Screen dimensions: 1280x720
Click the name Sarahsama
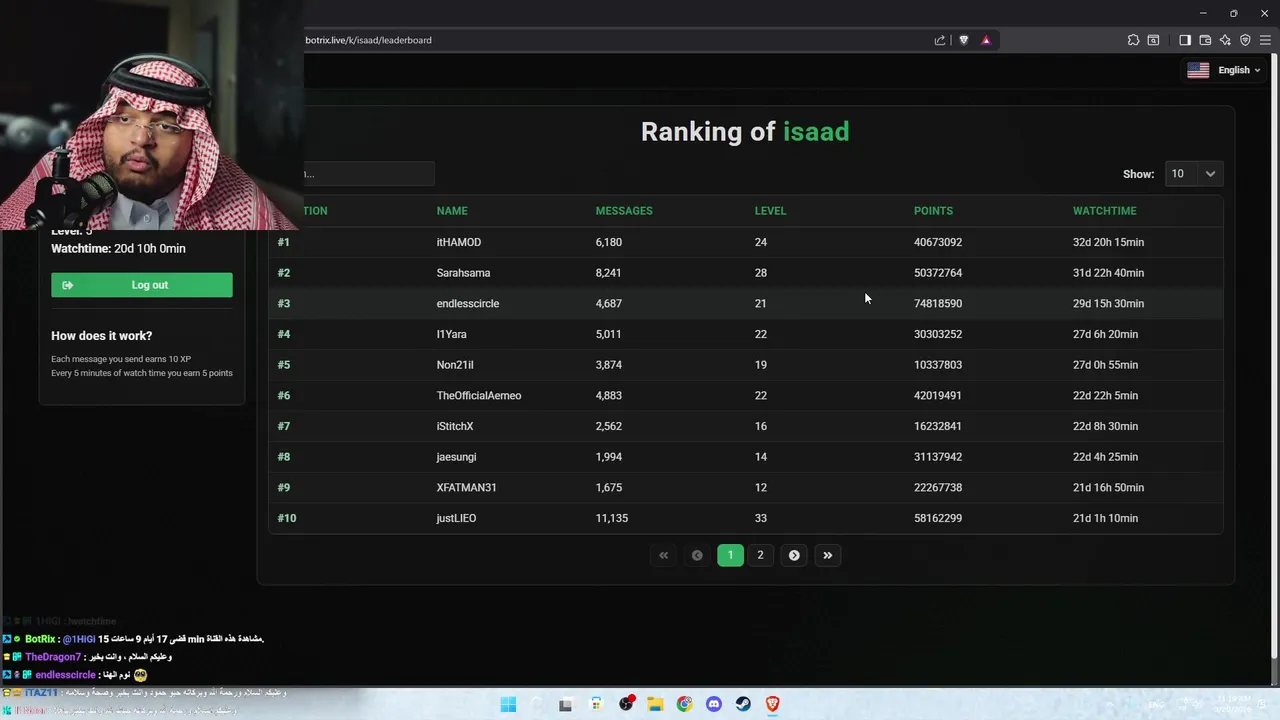click(x=463, y=273)
